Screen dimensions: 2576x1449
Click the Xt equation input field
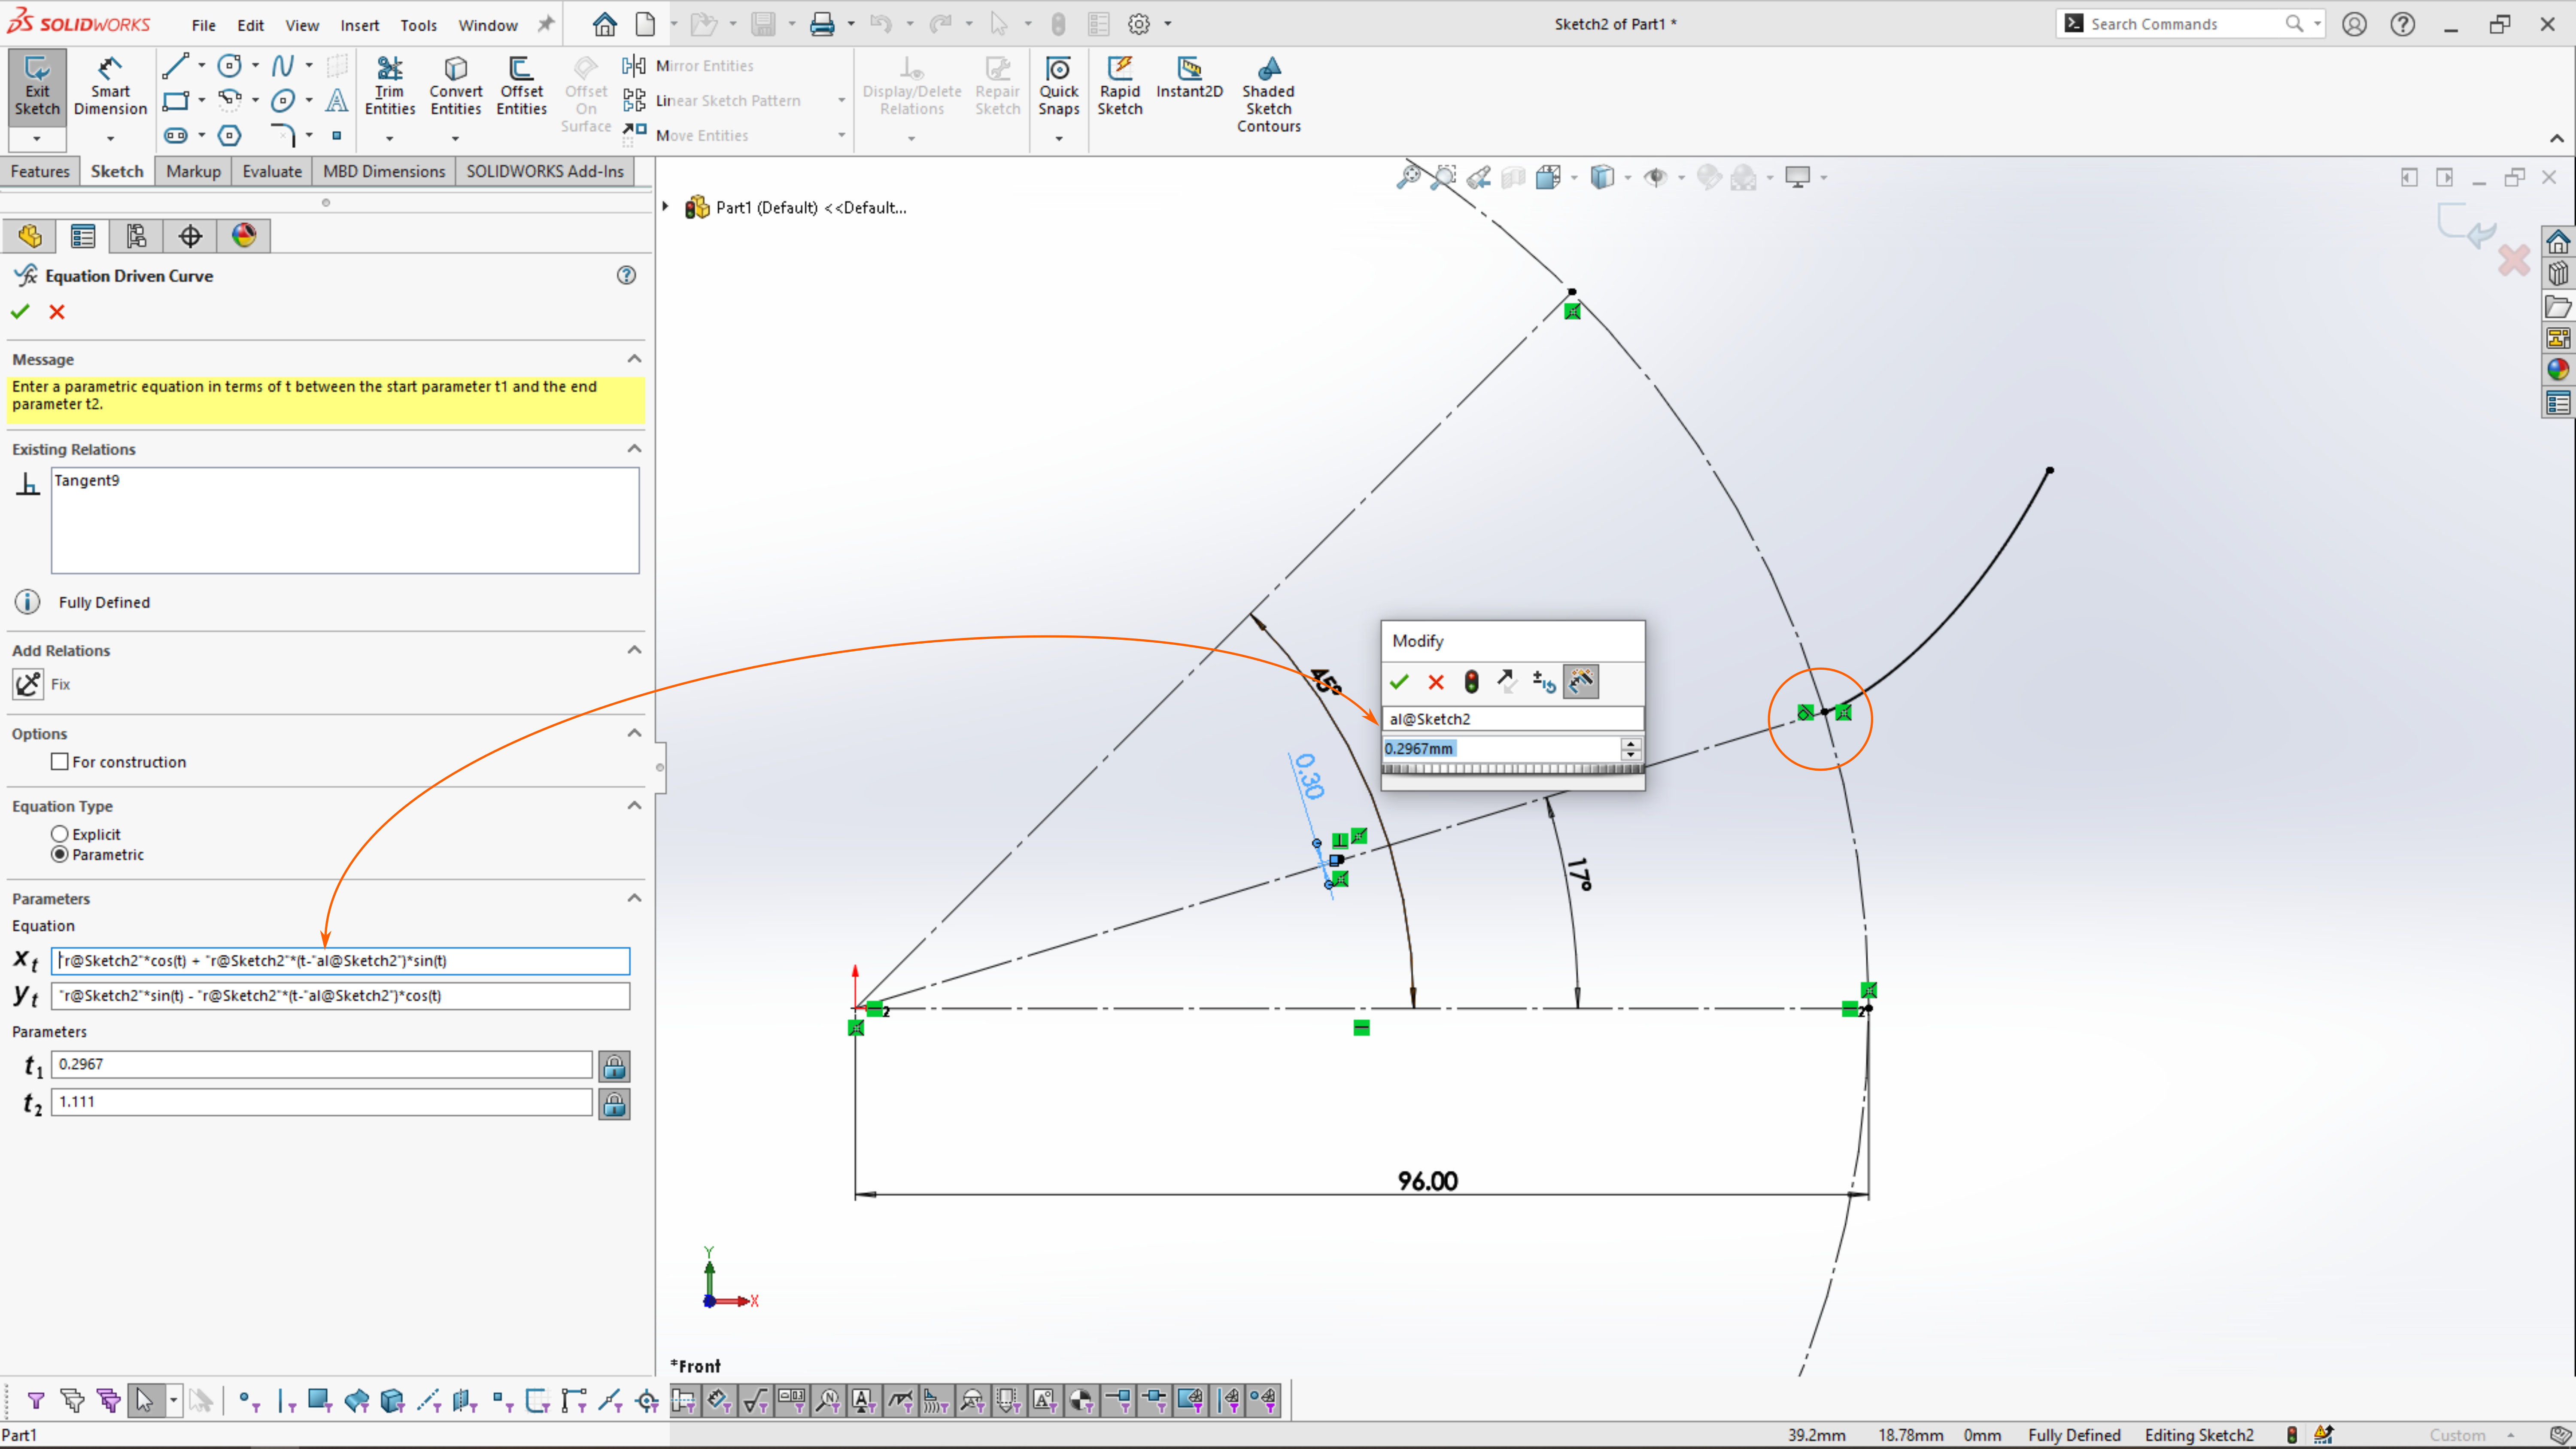(340, 961)
